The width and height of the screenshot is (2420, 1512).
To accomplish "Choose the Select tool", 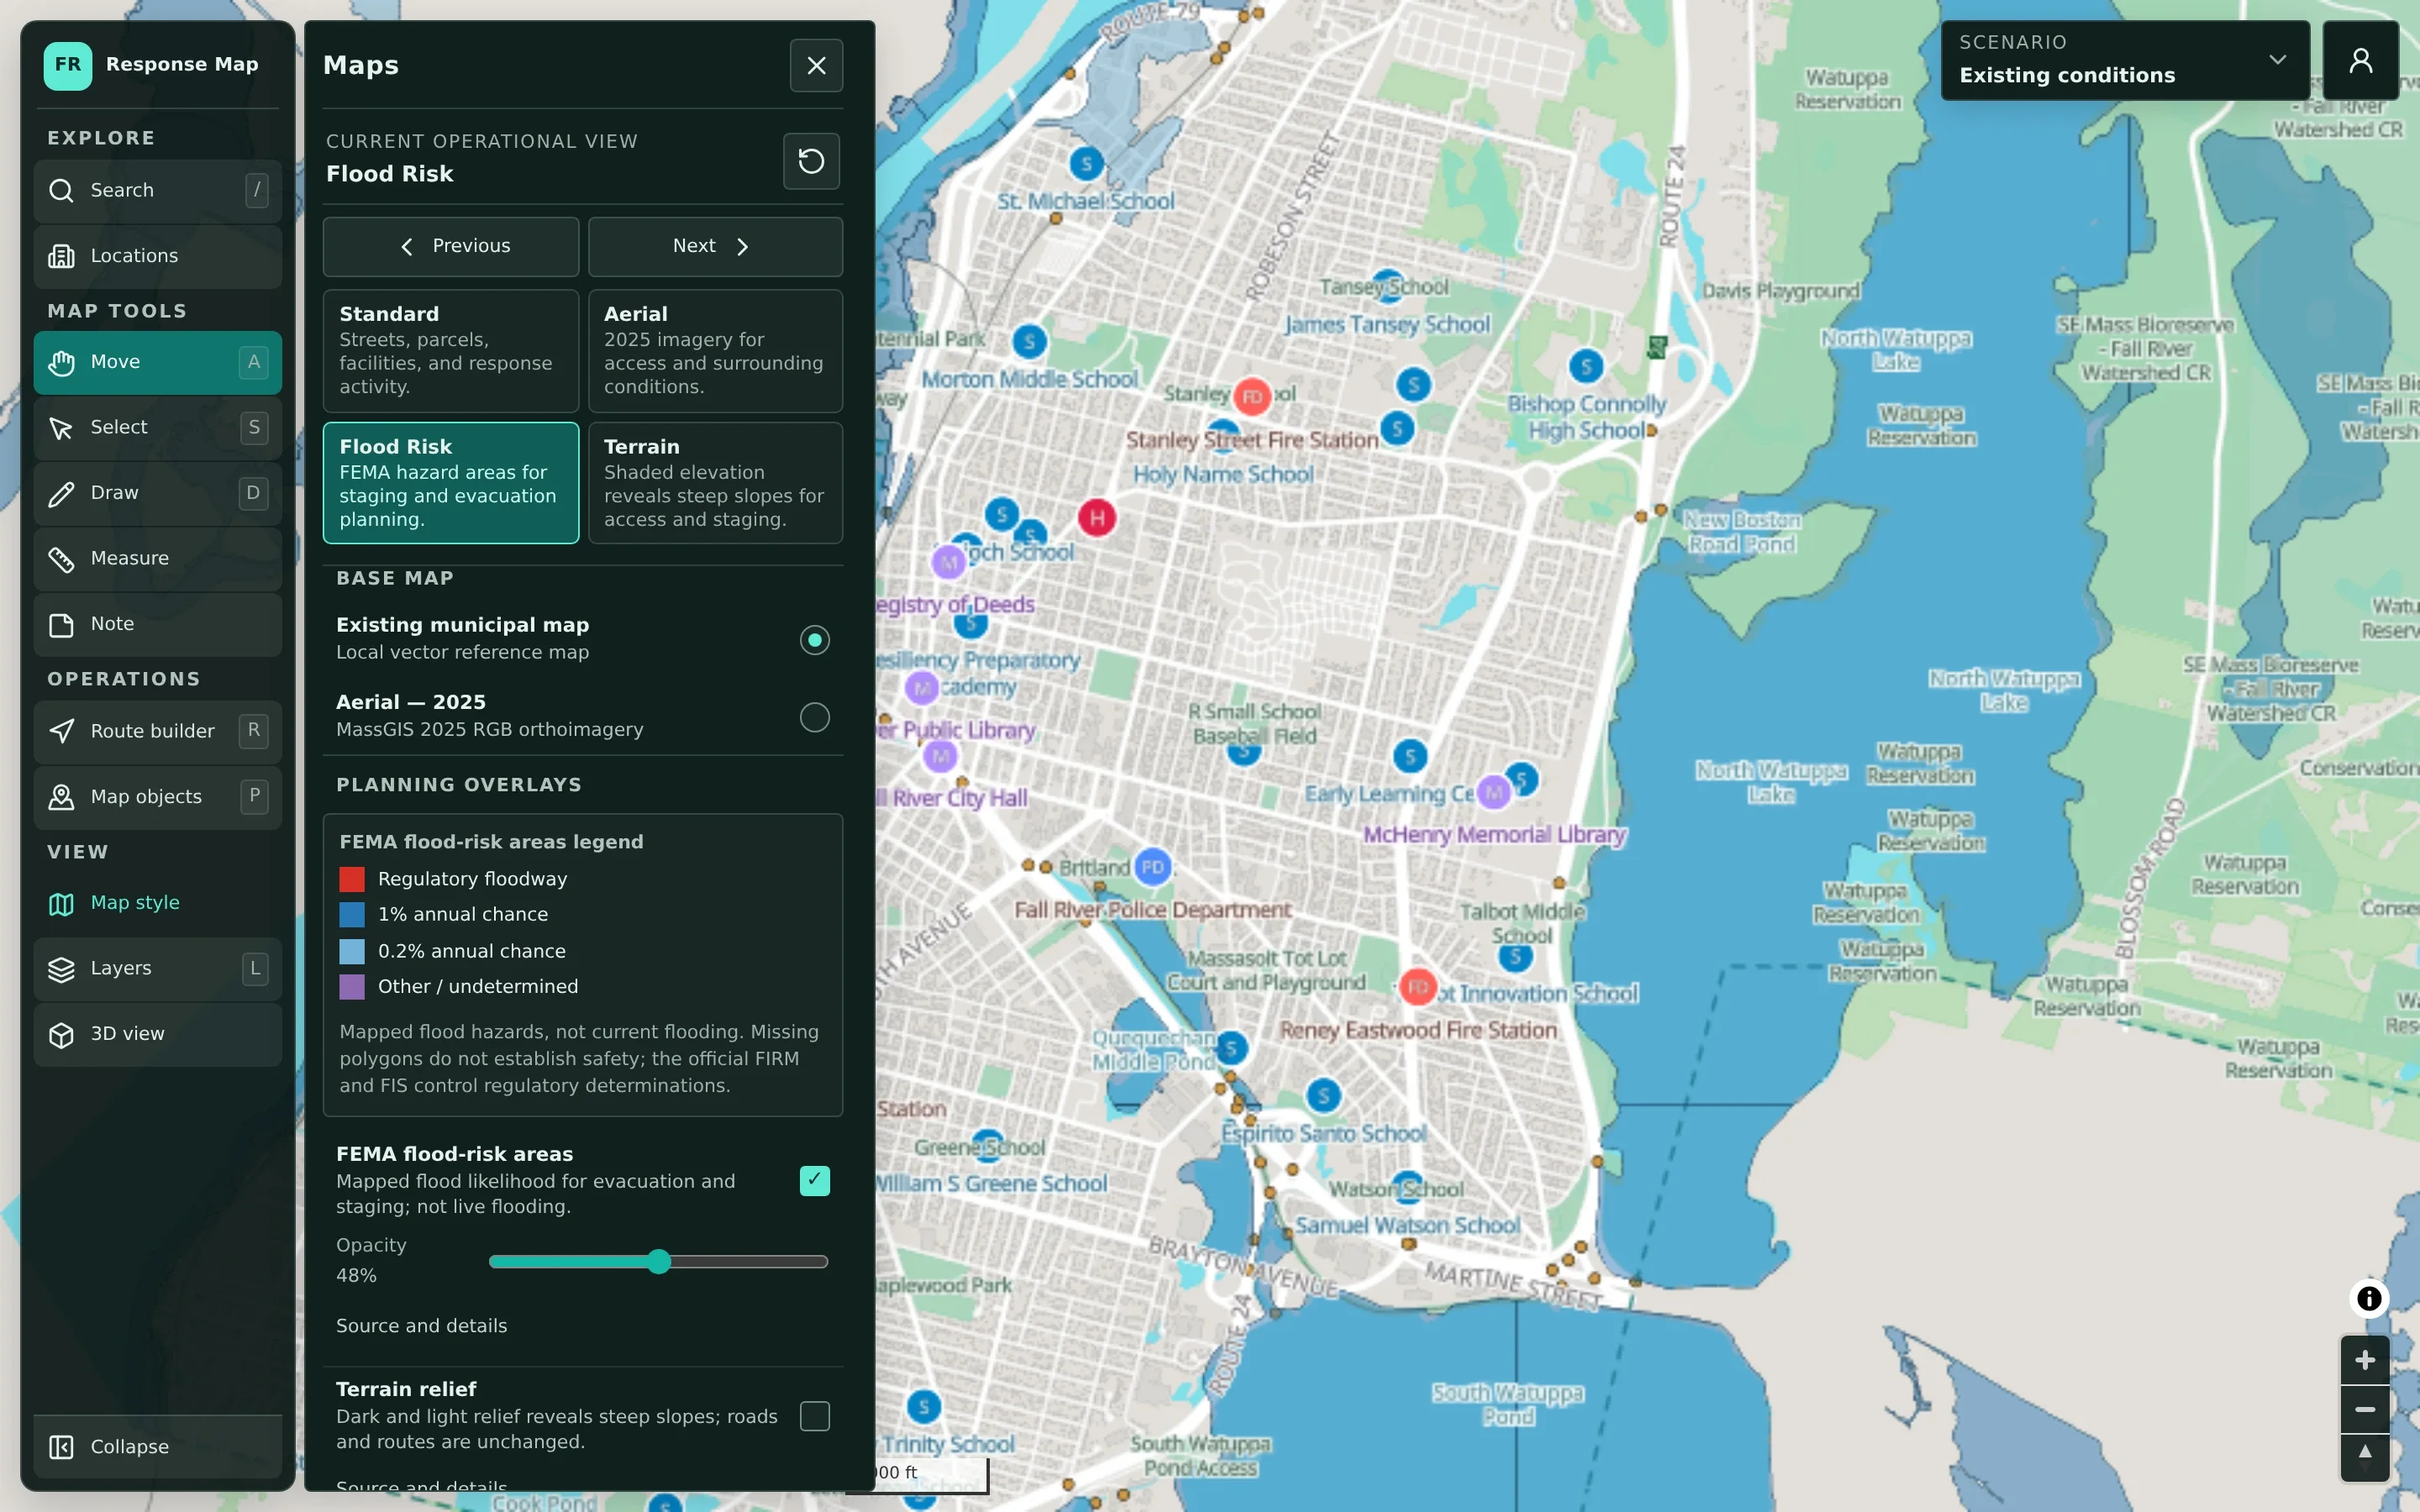I will (x=157, y=428).
